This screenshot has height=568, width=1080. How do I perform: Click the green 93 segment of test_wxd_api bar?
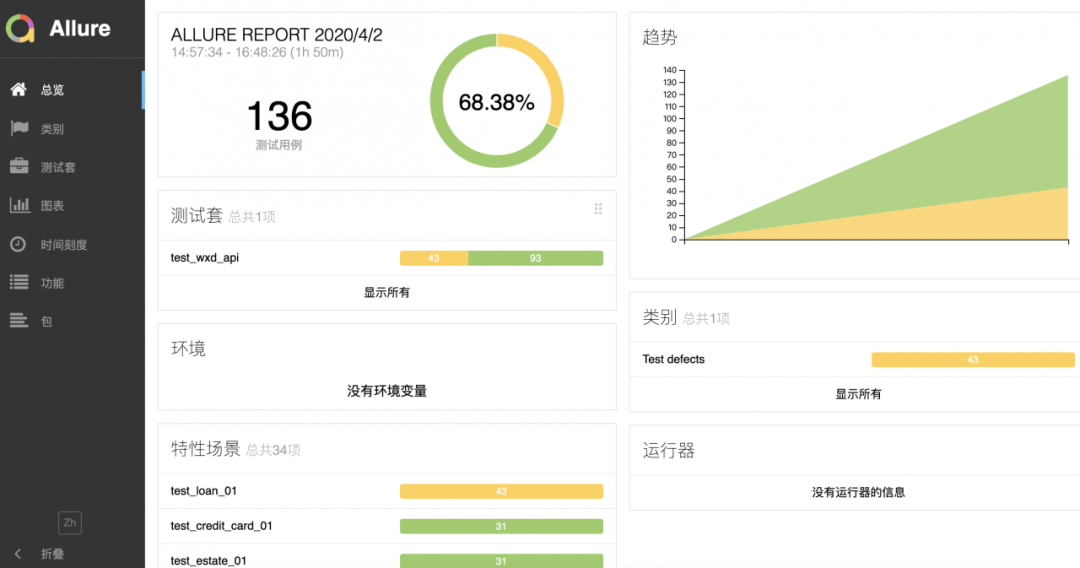pyautogui.click(x=536, y=258)
